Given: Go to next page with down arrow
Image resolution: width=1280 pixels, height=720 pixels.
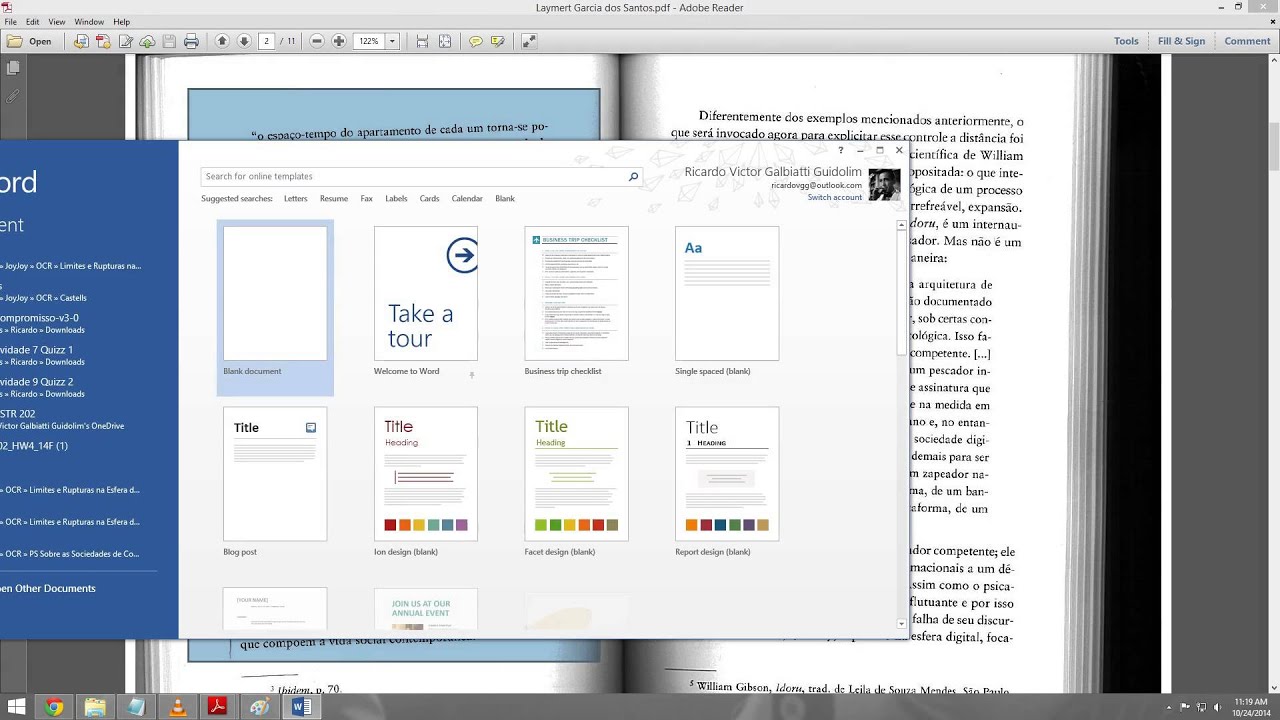Looking at the screenshot, I should coord(243,41).
